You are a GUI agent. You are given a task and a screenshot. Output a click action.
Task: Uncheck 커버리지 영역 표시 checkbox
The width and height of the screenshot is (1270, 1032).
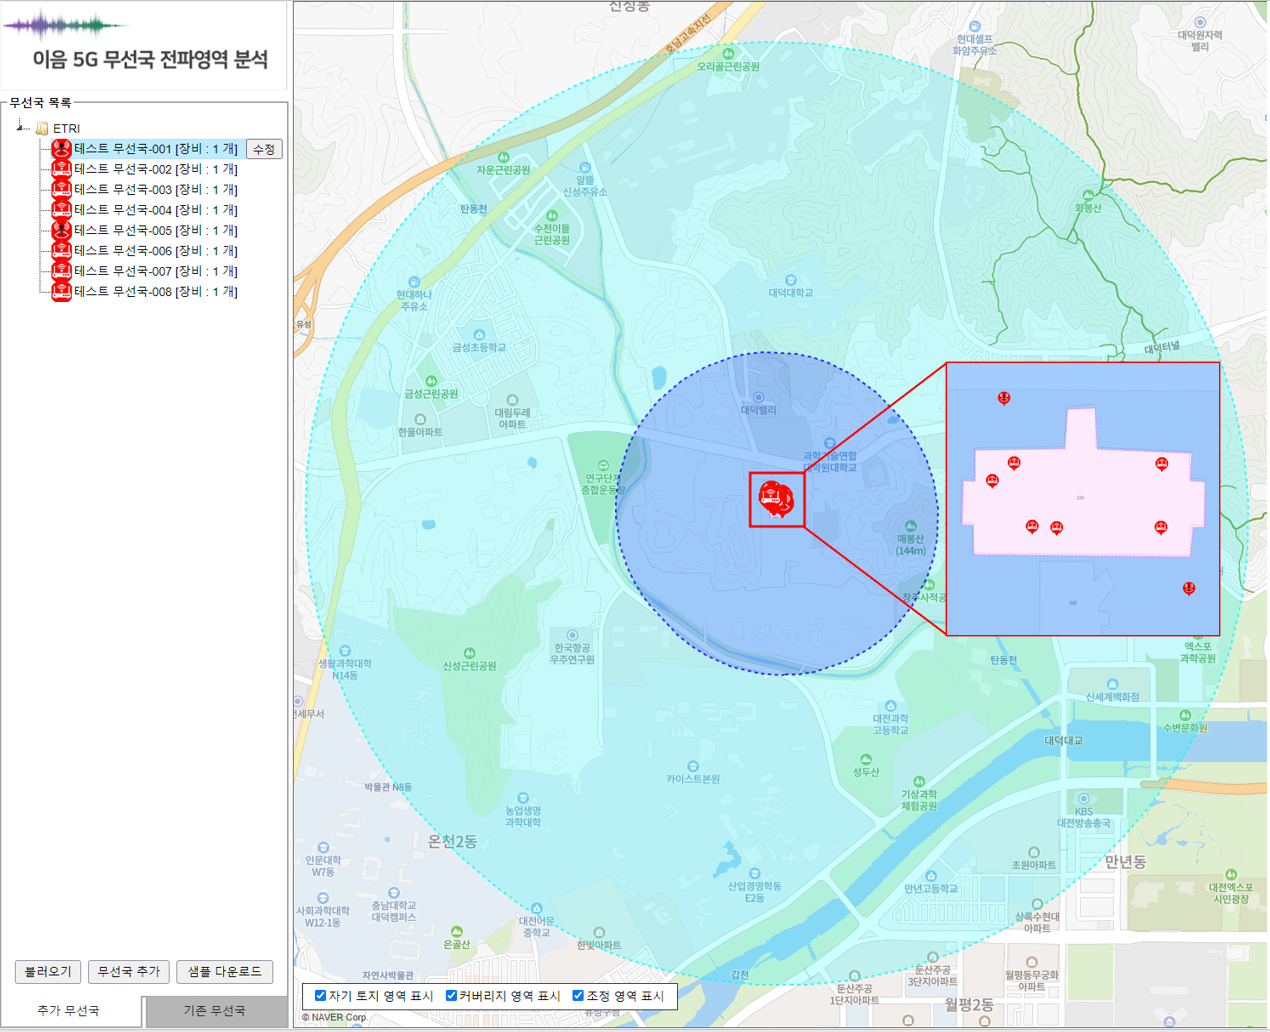(451, 996)
